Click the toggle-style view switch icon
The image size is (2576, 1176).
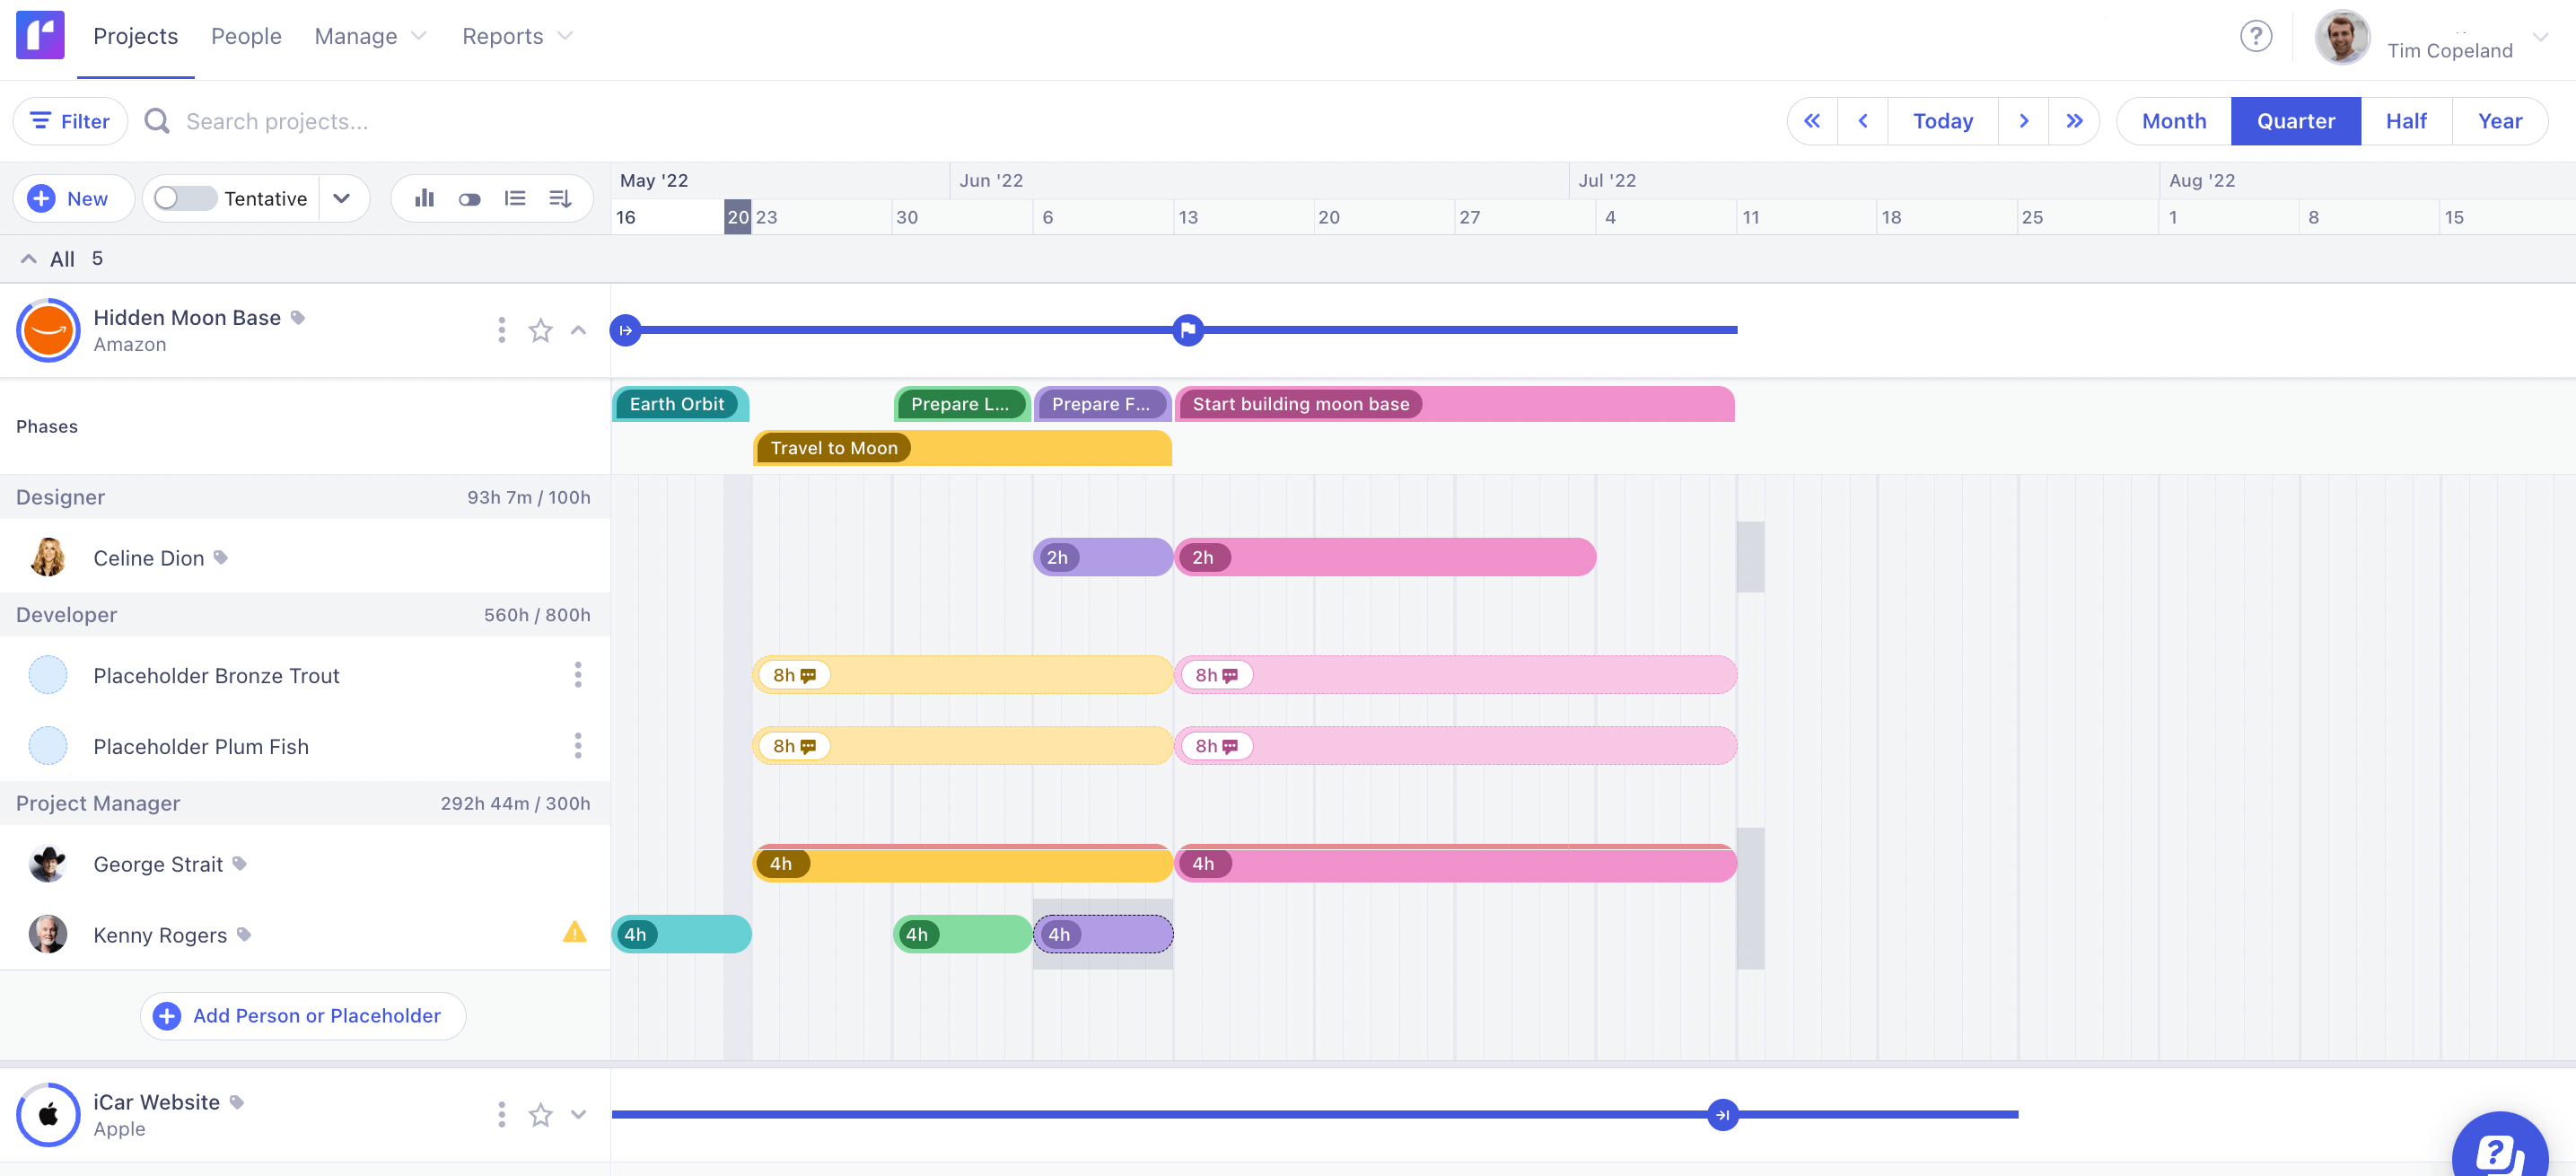469,198
